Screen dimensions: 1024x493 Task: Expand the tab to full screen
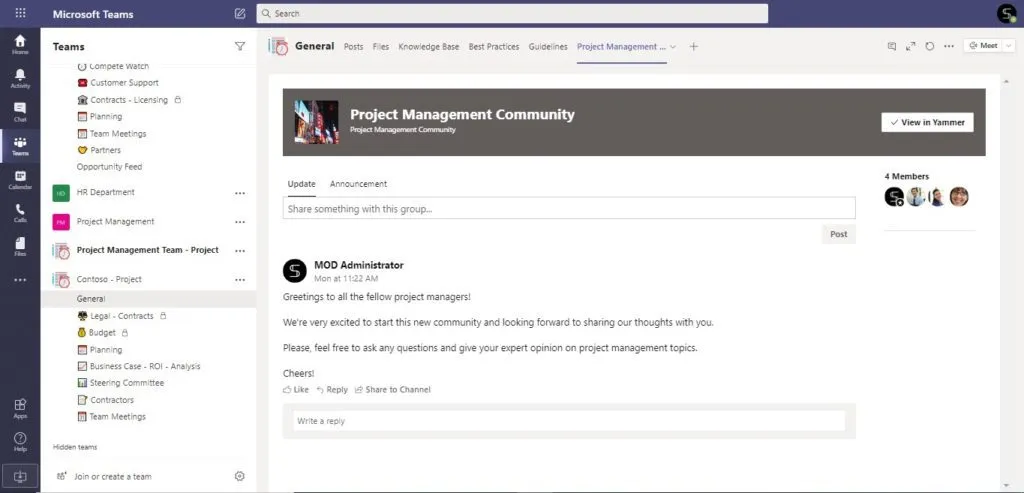click(910, 46)
